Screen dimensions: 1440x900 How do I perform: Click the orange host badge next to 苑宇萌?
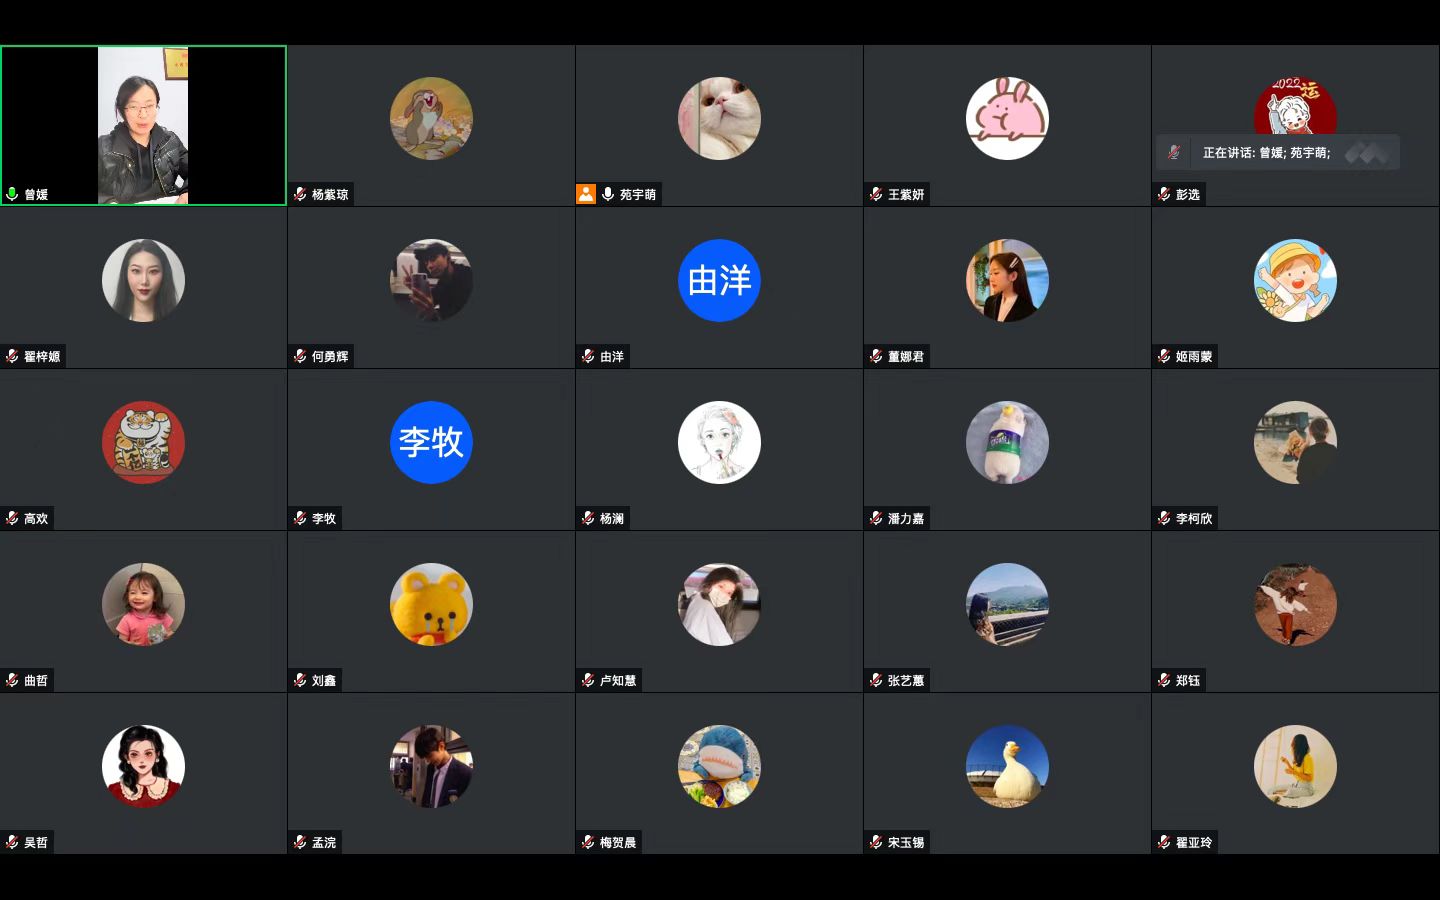pyautogui.click(x=586, y=194)
